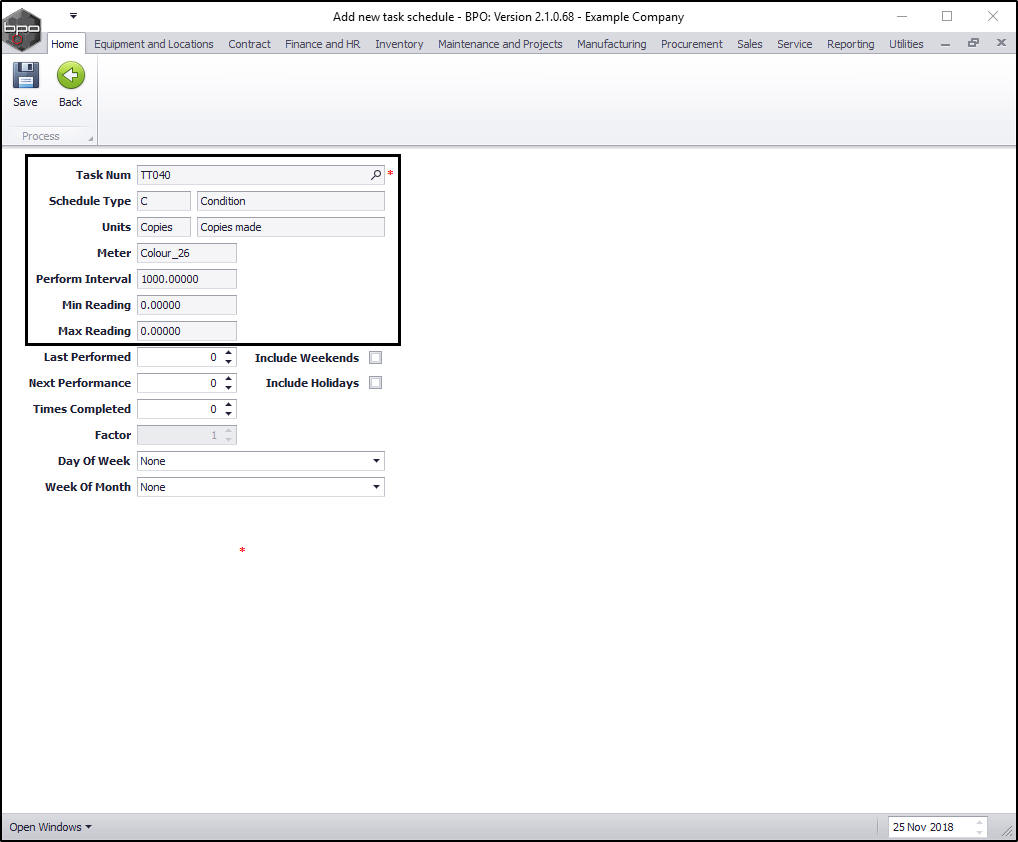
Task: Open the Equipment and Locations tab
Action: tap(154, 43)
